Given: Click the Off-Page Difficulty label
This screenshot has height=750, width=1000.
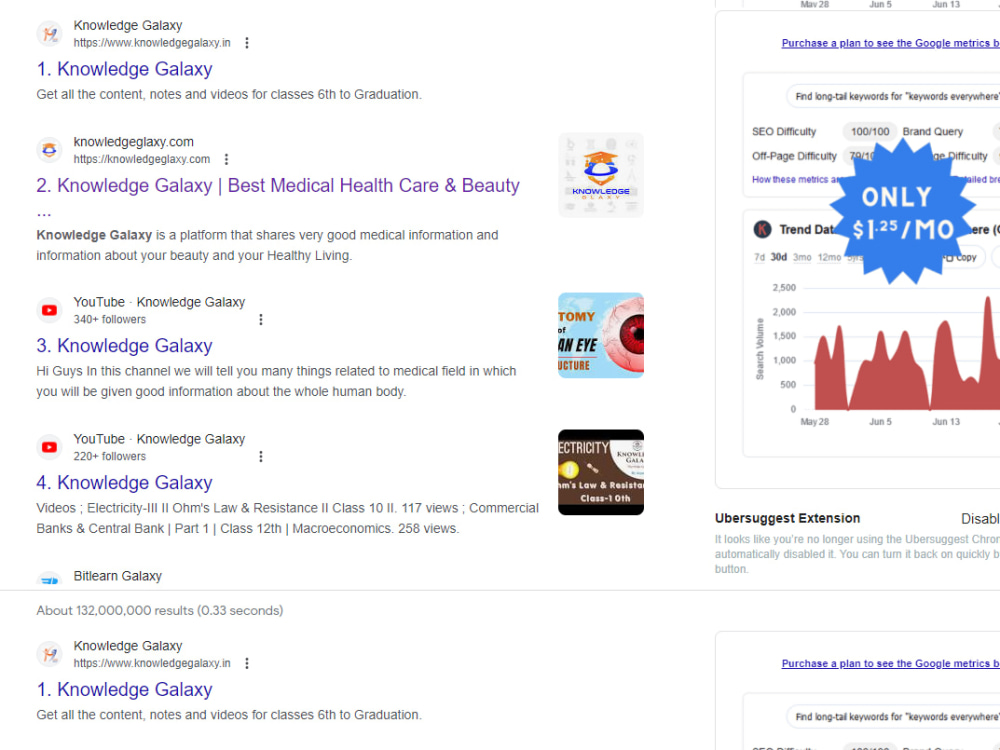Looking at the screenshot, I should pyautogui.click(x=794, y=156).
